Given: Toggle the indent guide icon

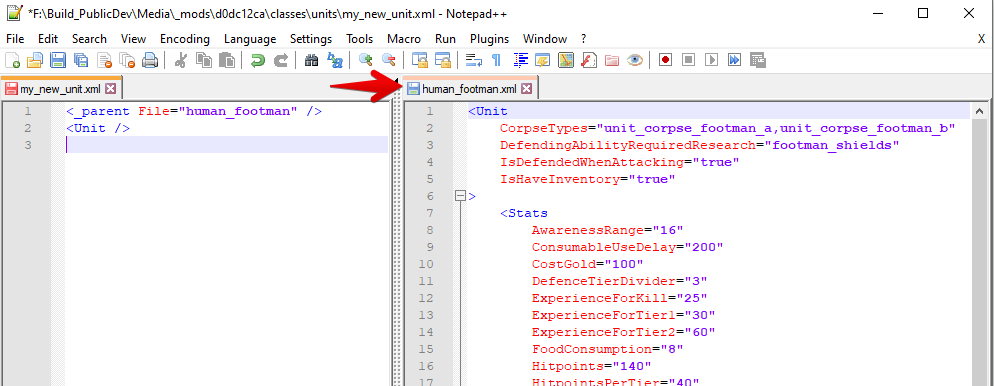Looking at the screenshot, I should pos(520,60).
